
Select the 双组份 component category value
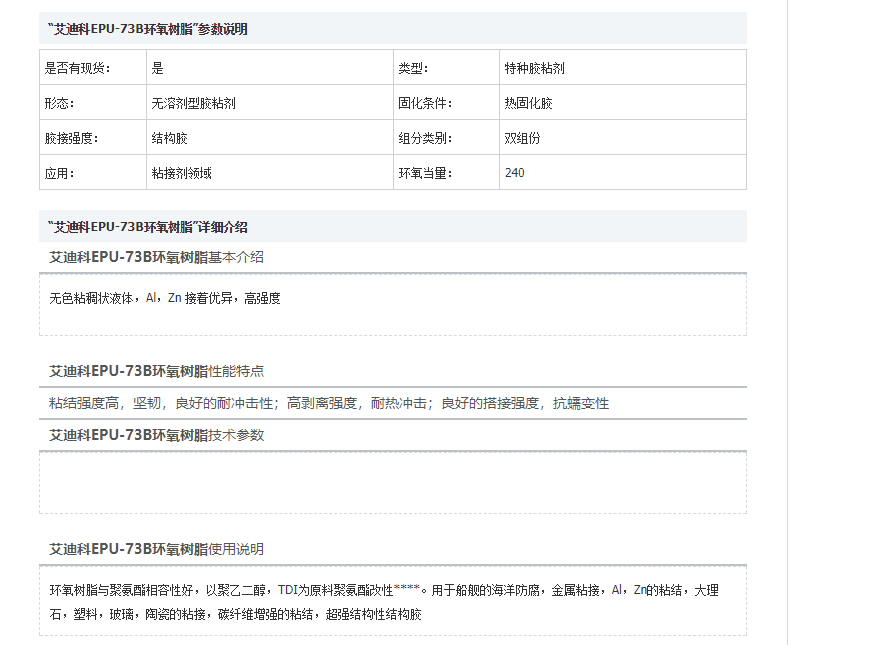click(519, 137)
